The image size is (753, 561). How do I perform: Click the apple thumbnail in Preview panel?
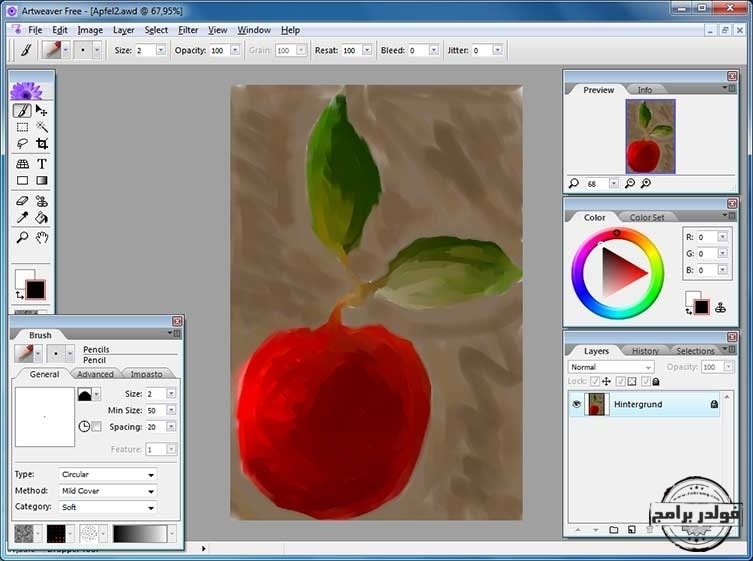click(x=650, y=136)
